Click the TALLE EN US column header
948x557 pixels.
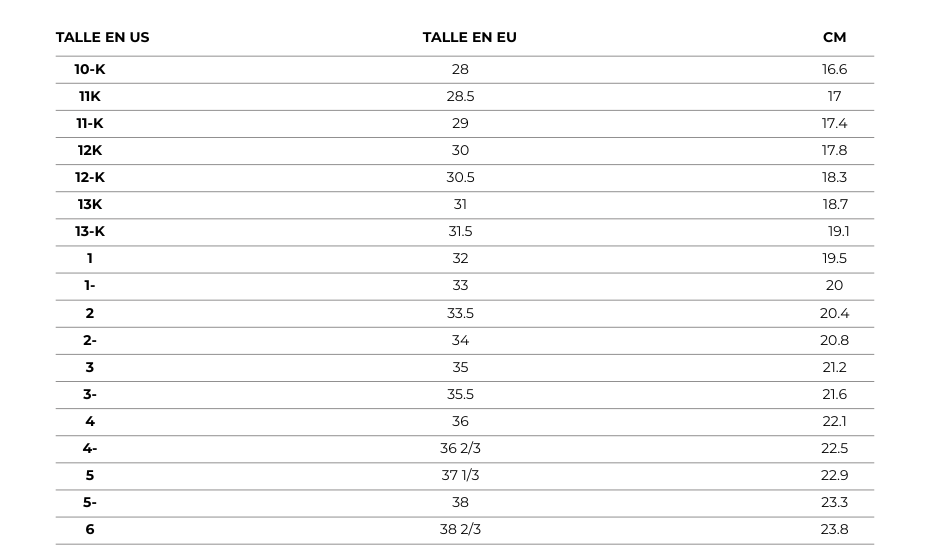(102, 37)
